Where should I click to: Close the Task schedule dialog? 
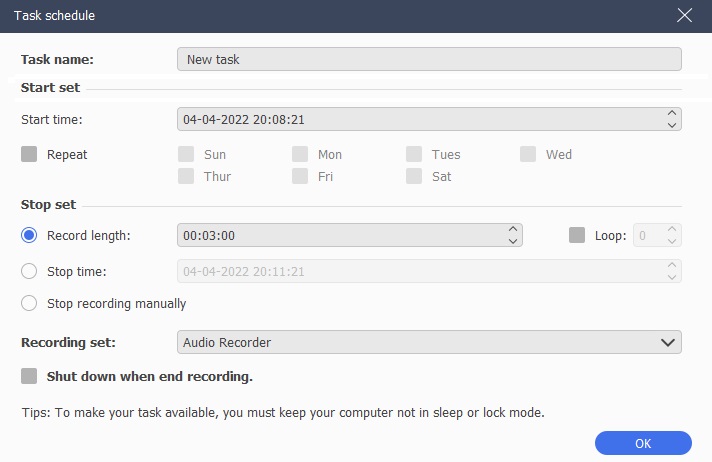[x=684, y=15]
